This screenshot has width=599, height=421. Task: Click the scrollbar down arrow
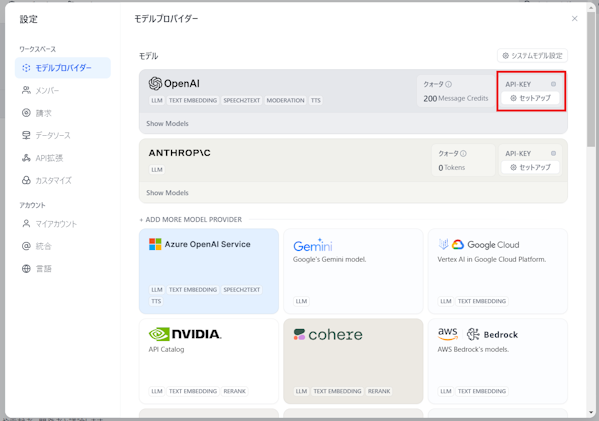click(591, 413)
